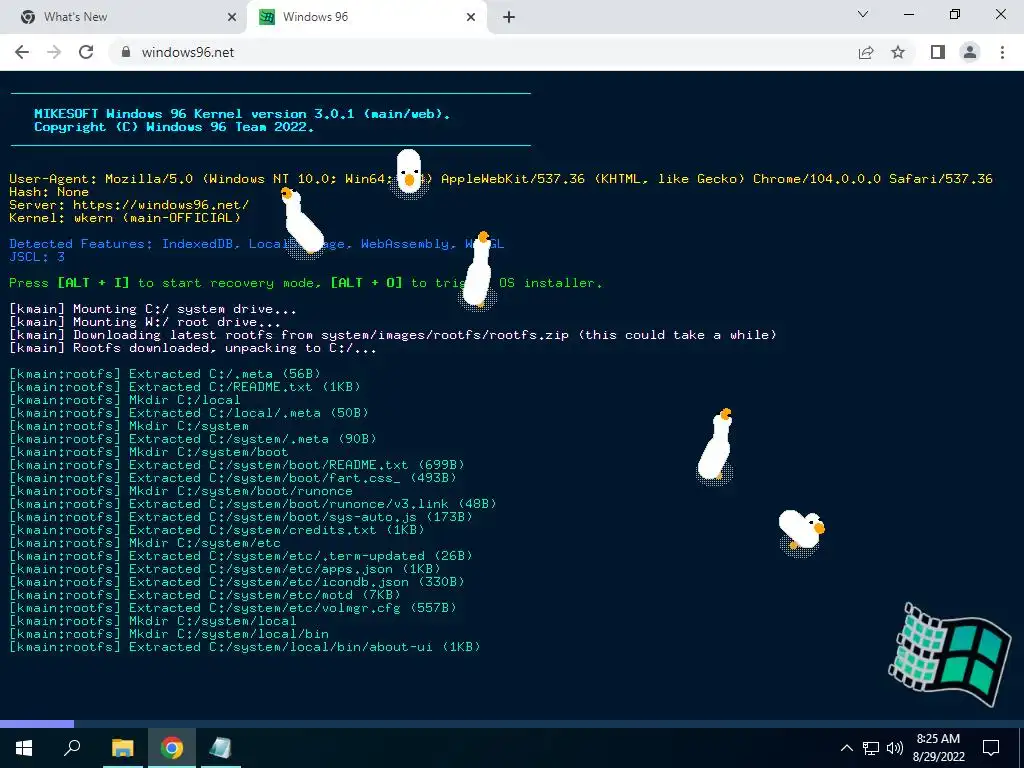This screenshot has height=768, width=1024.
Task: Click the goose over the OS installer text
Action: click(479, 271)
